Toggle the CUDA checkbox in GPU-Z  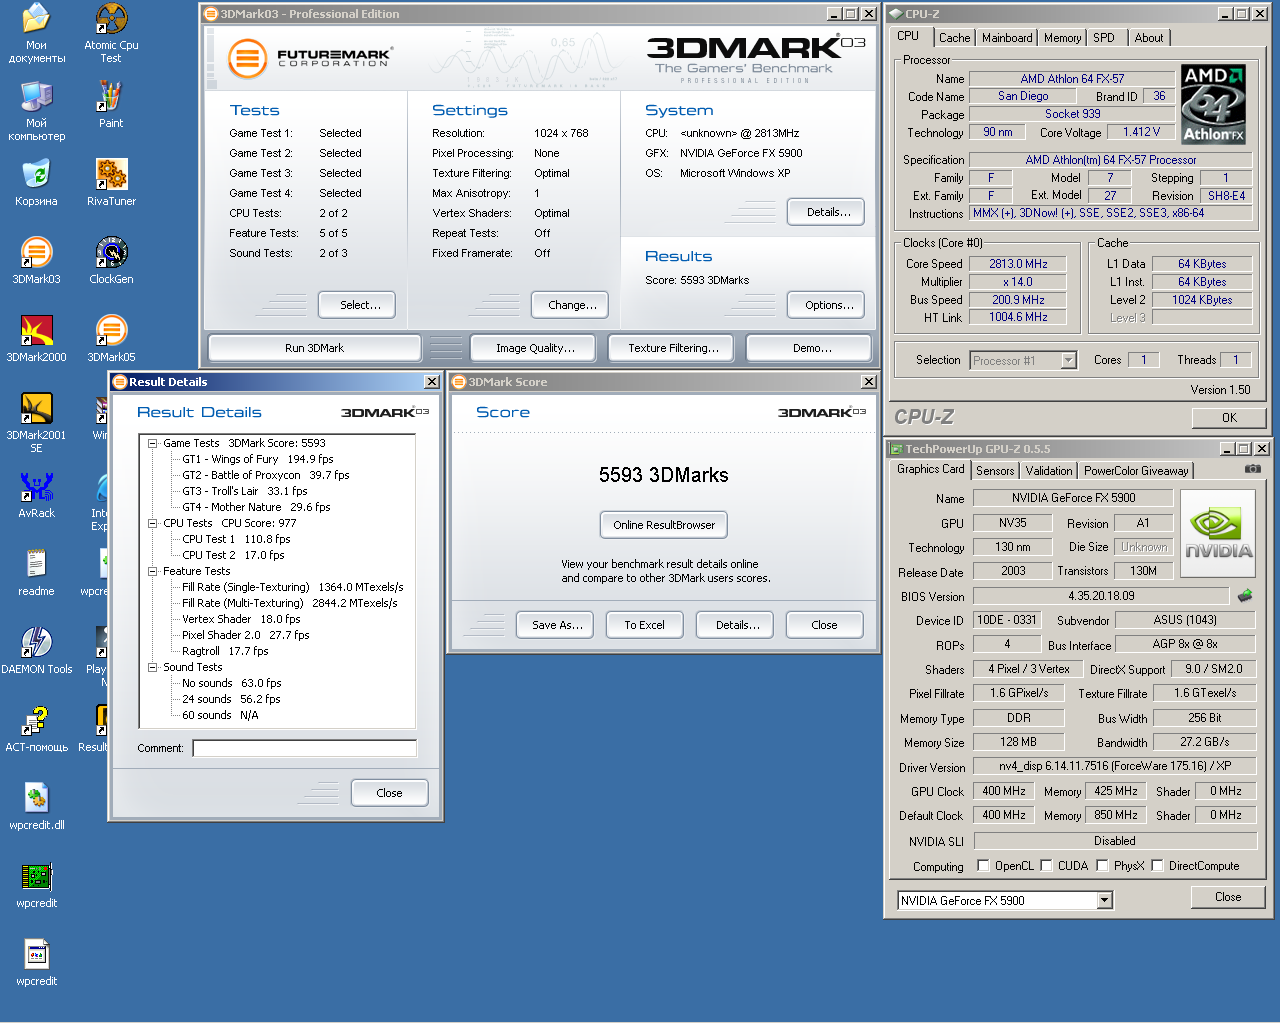[1046, 866]
